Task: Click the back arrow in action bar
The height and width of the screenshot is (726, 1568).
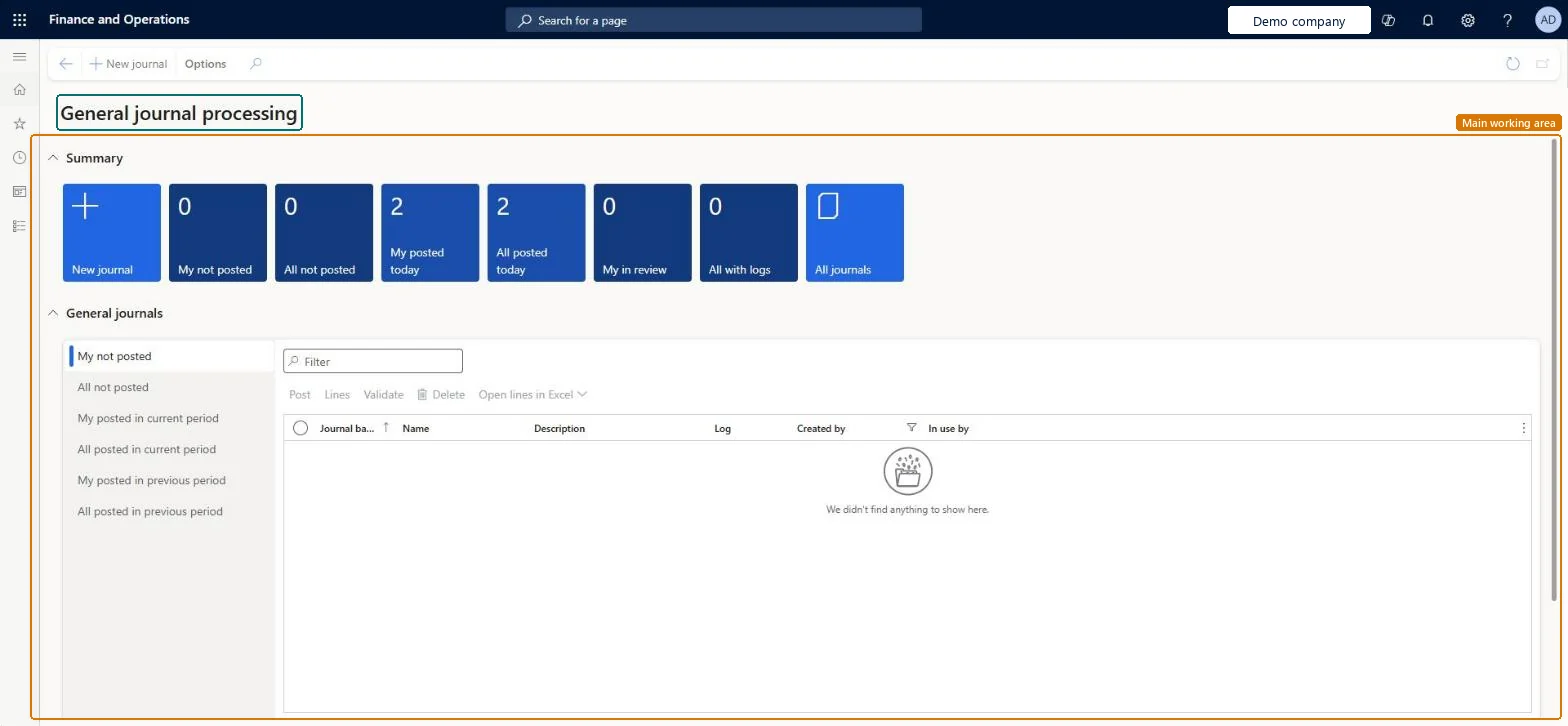Action: tap(66, 64)
